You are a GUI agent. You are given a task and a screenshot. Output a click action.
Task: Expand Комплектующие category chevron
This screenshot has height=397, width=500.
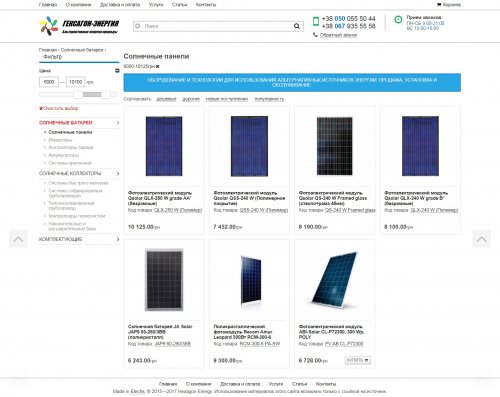pyautogui.click(x=118, y=239)
